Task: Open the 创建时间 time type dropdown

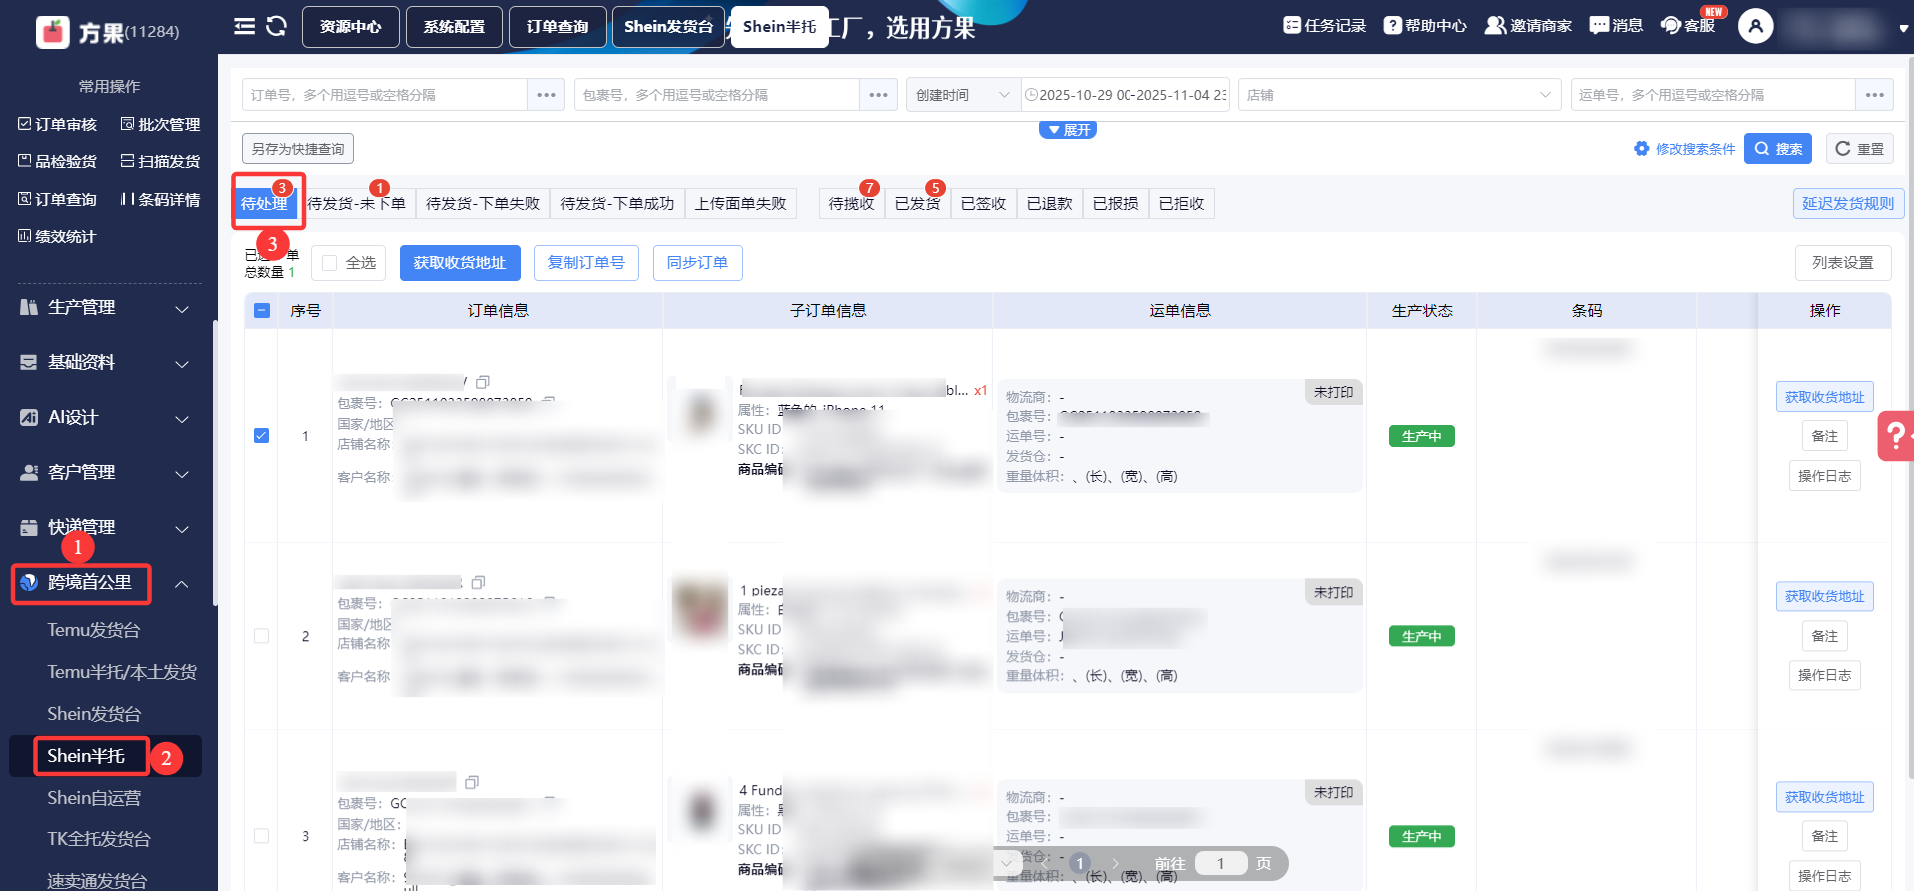Action: tap(963, 95)
